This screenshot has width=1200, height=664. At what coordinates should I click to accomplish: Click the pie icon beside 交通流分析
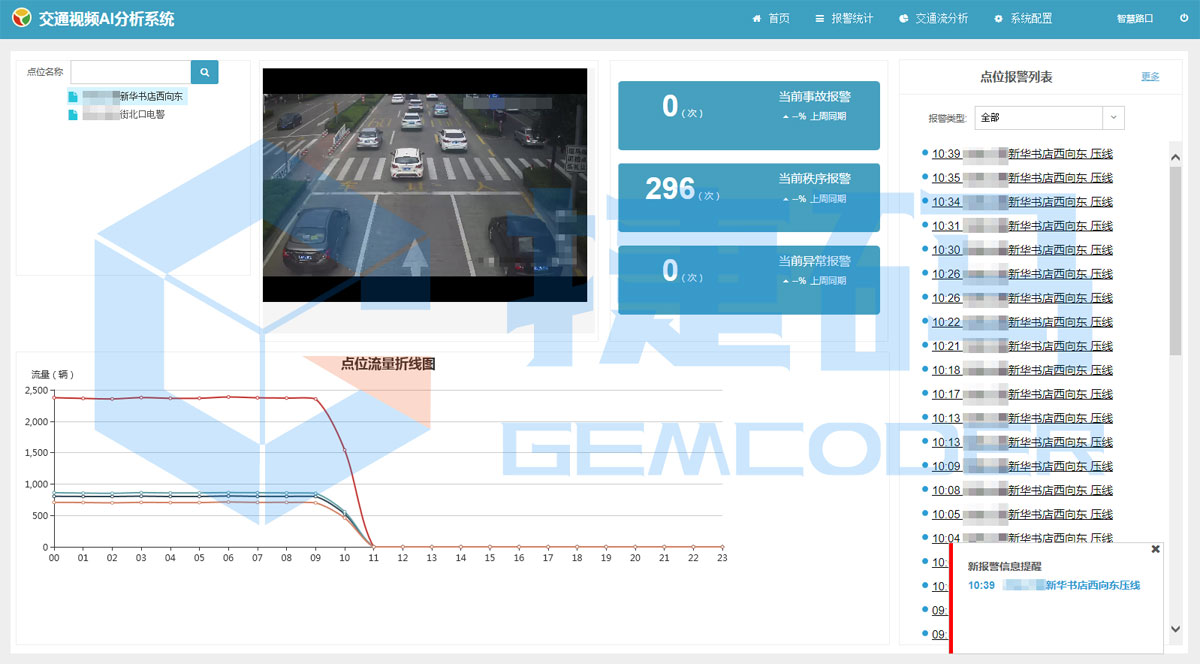tap(904, 19)
